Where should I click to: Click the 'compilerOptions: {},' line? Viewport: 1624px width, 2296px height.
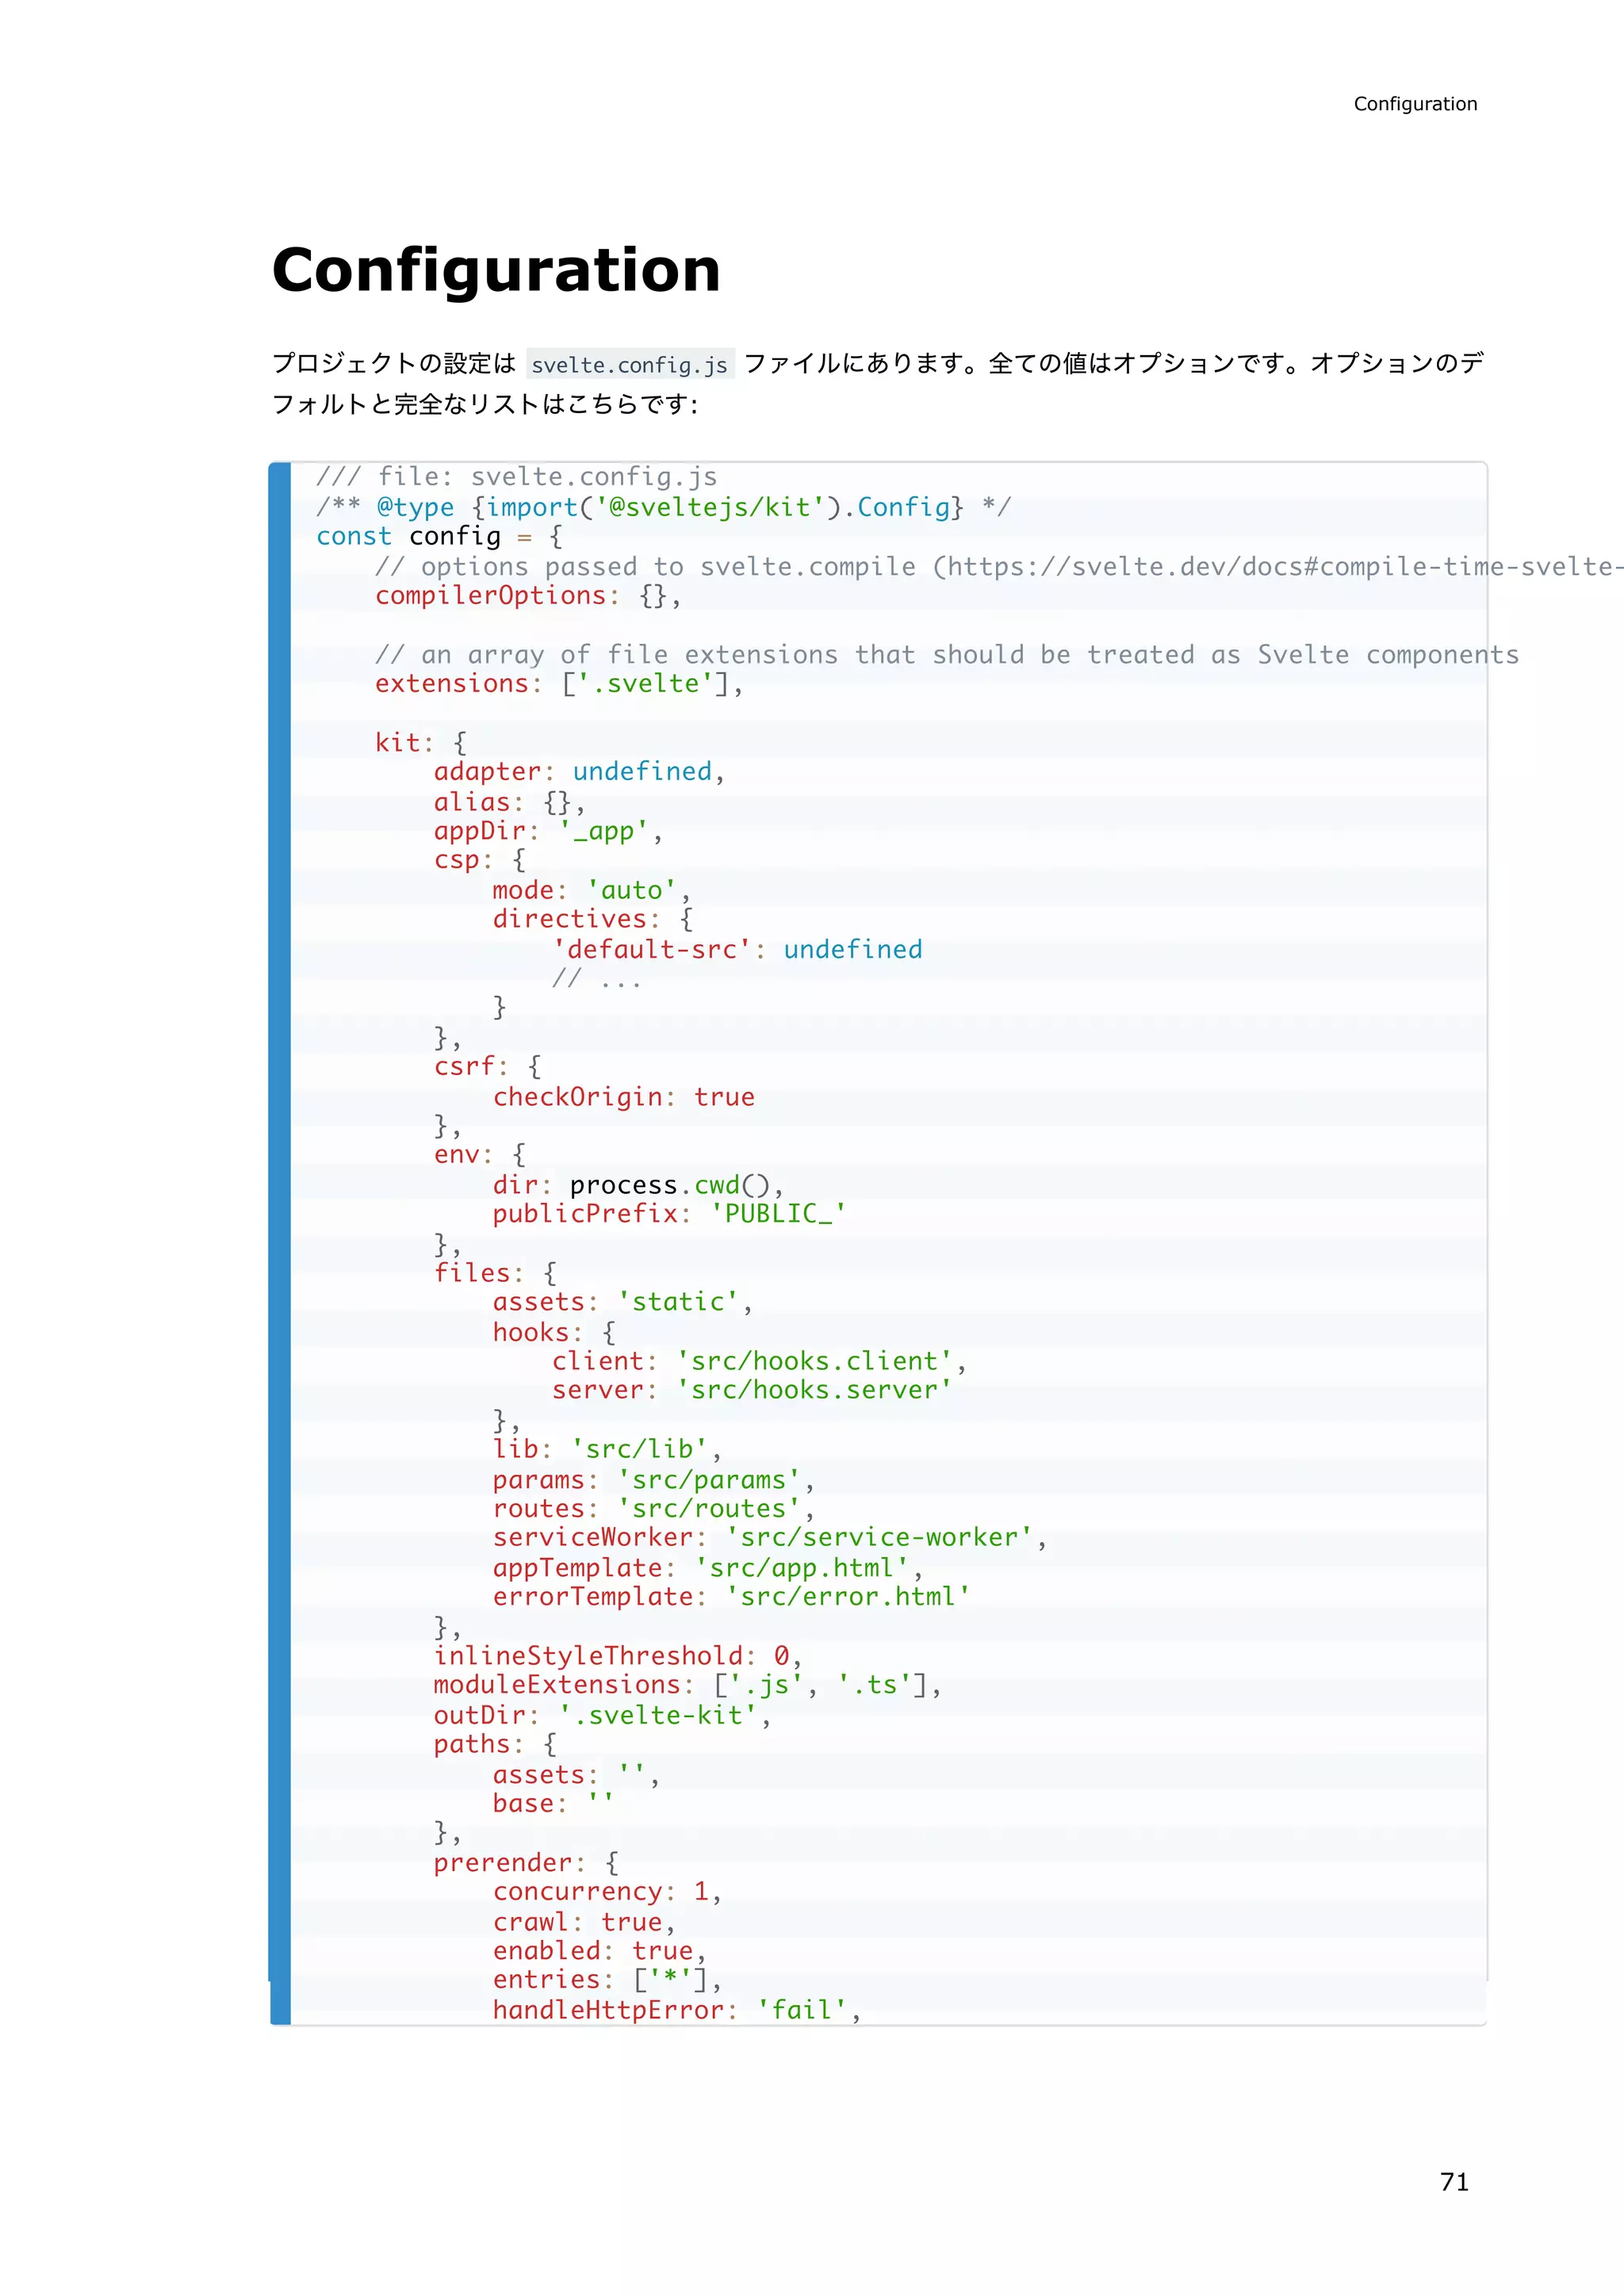pyautogui.click(x=528, y=596)
